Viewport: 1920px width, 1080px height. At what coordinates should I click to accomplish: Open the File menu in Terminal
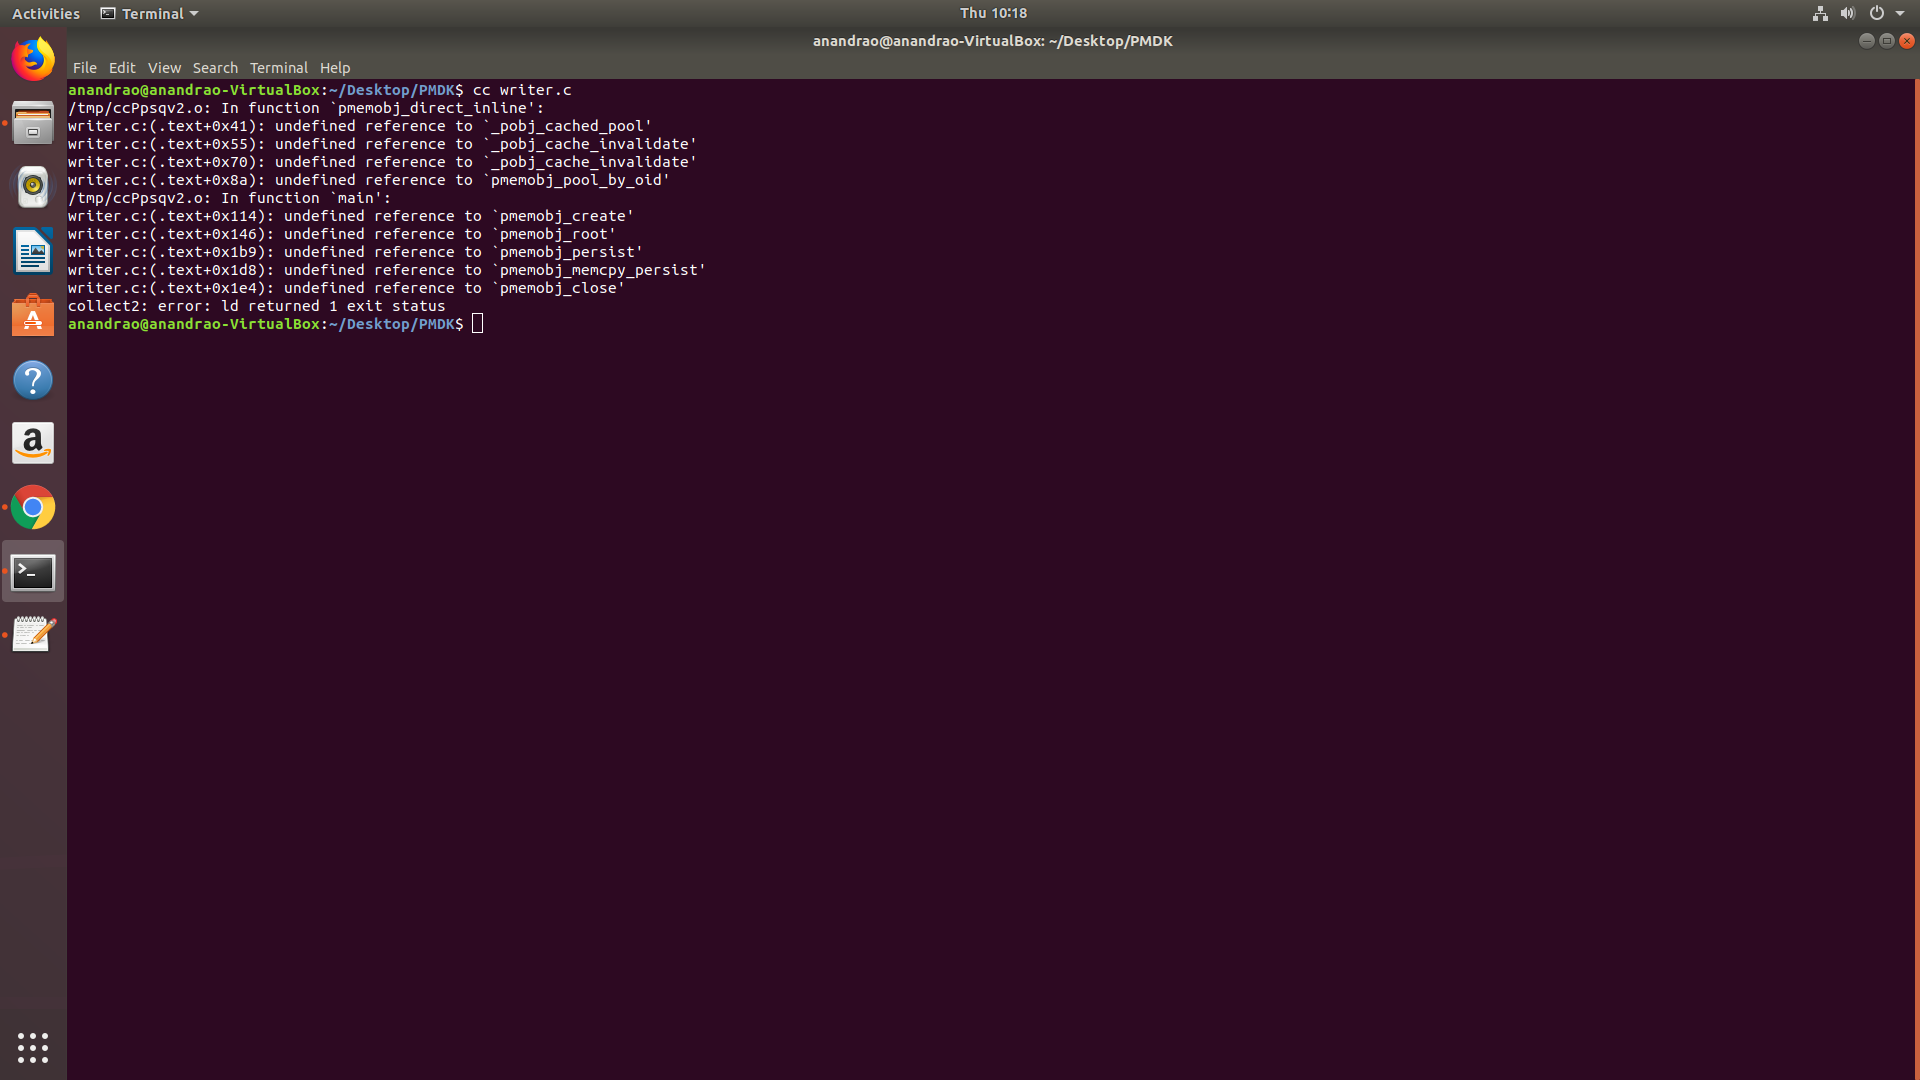coord(85,67)
